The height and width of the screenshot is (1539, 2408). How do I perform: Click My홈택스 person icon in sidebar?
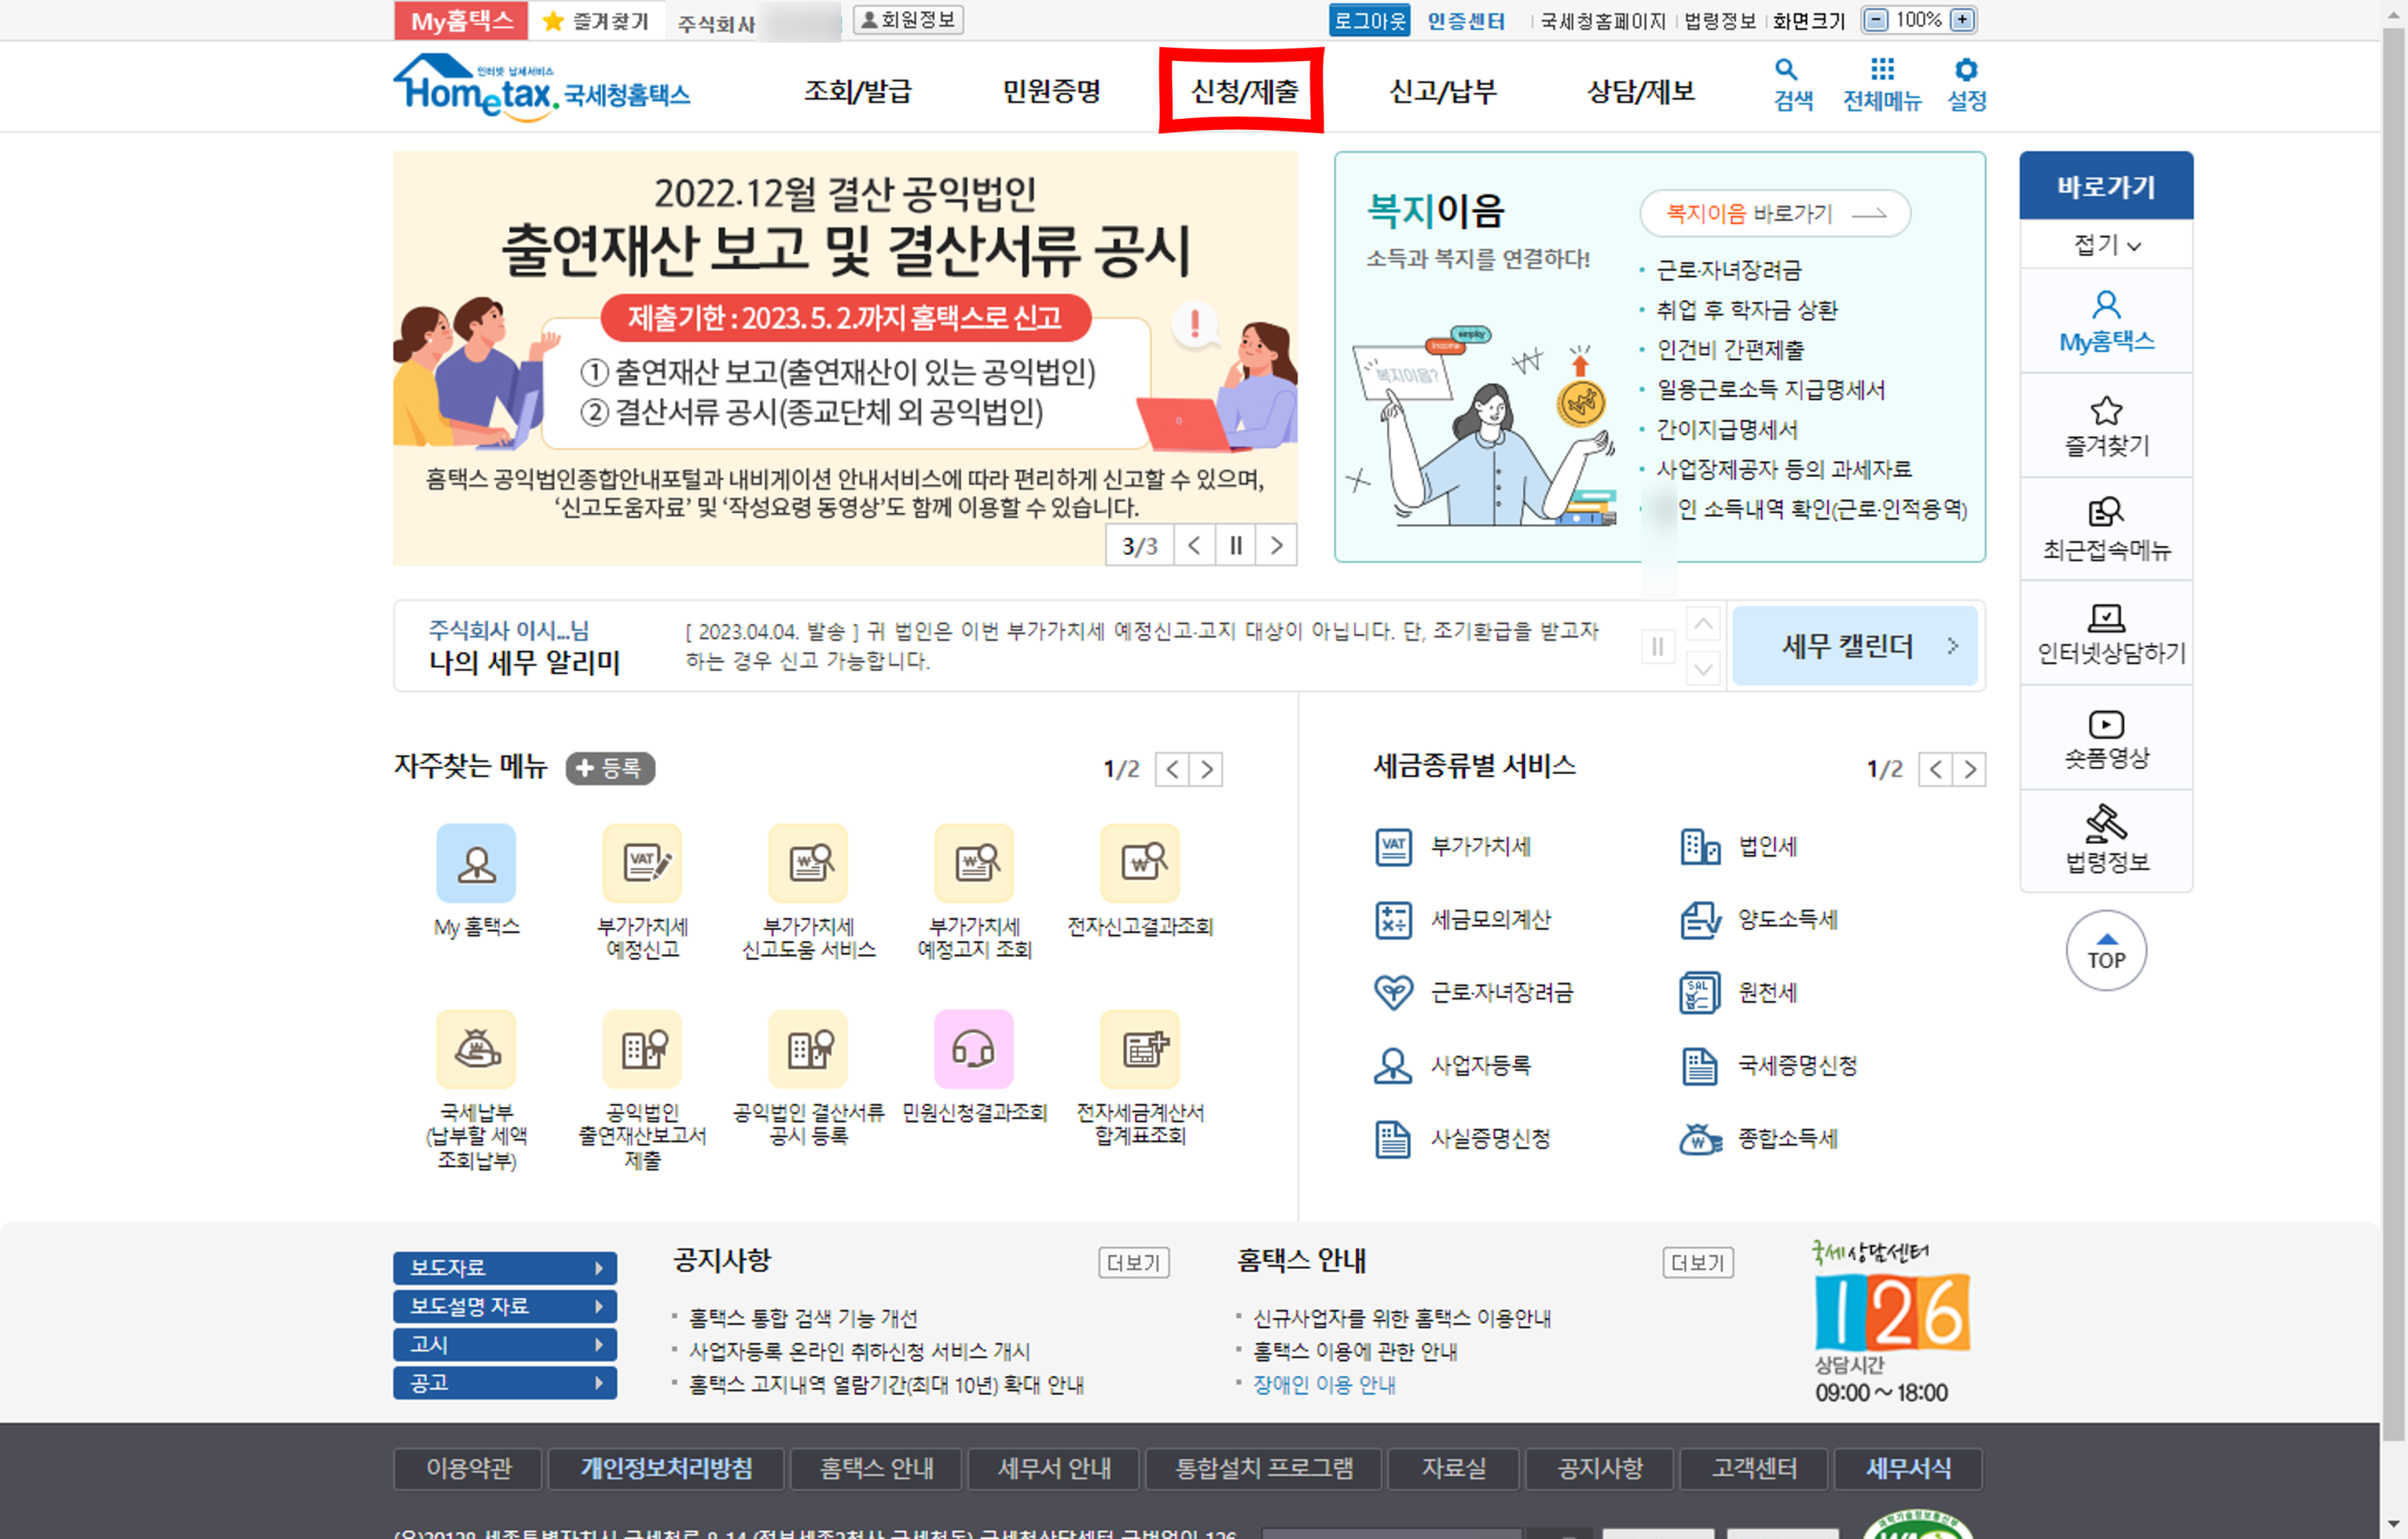click(2105, 305)
